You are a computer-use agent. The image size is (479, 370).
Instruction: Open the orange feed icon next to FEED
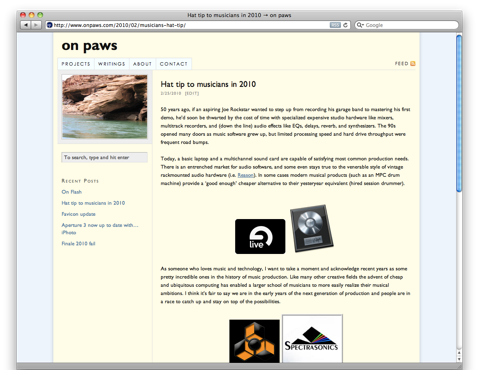pyautogui.click(x=413, y=63)
